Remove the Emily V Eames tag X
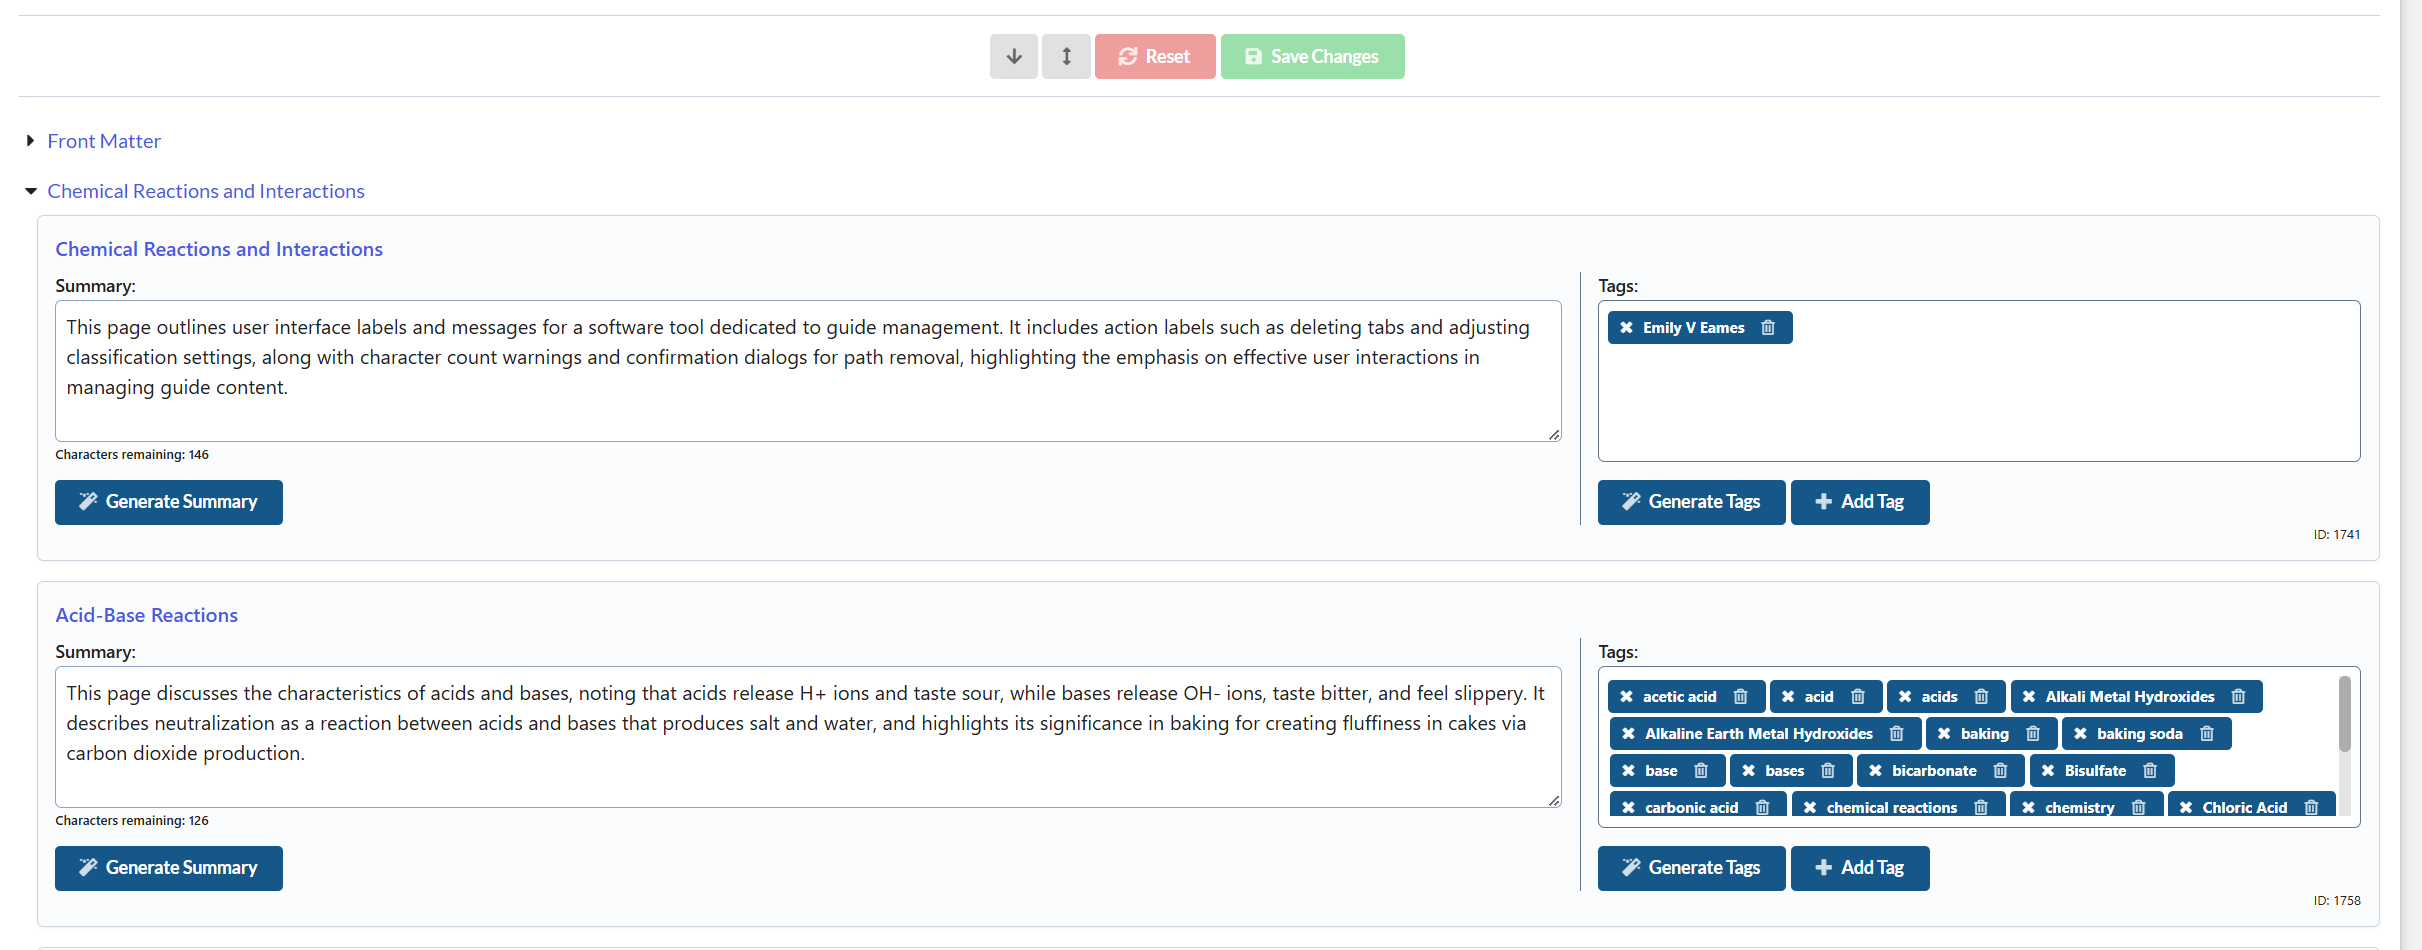This screenshot has height=950, width=2422. pos(1627,328)
